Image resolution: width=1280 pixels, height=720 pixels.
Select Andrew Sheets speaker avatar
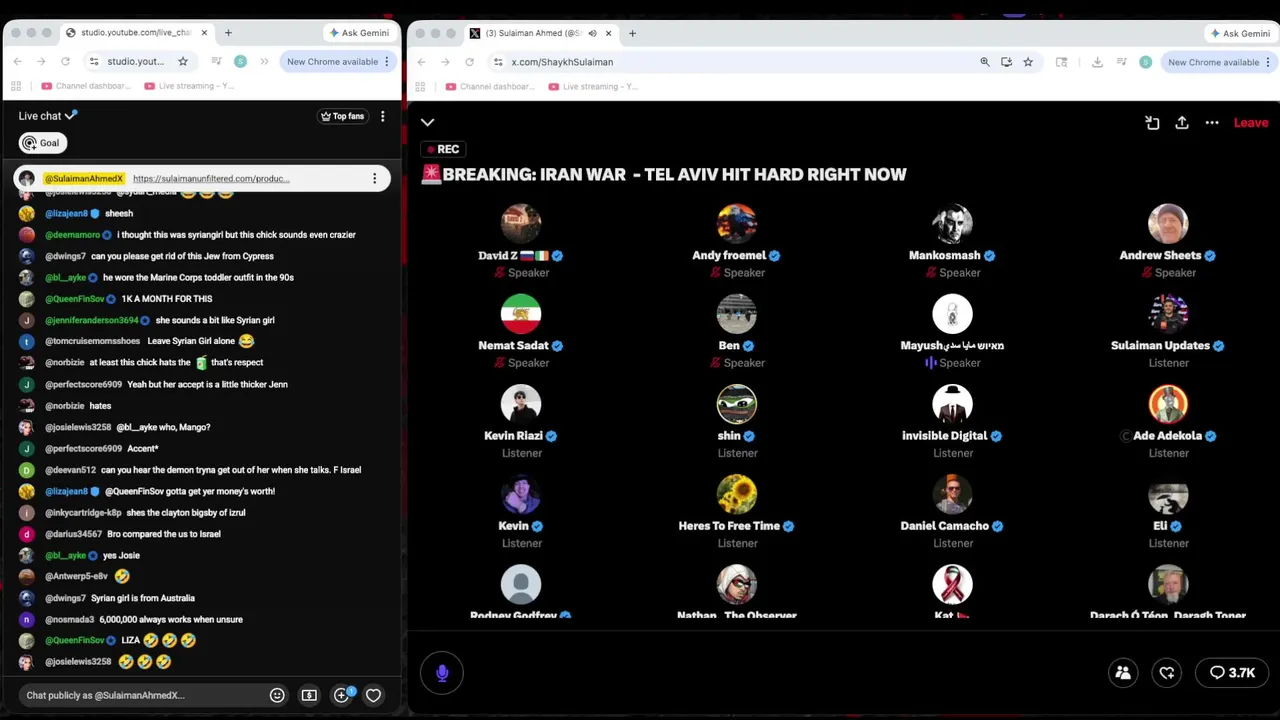click(x=1168, y=224)
